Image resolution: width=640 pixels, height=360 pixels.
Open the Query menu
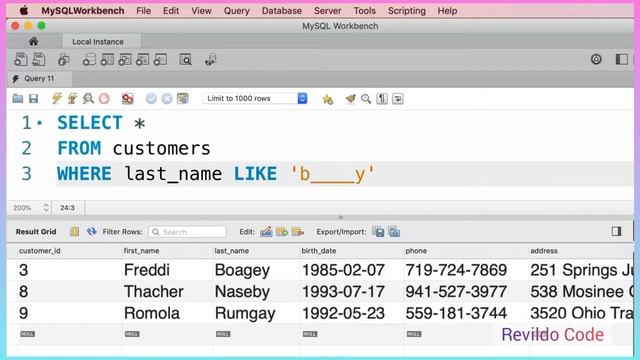[x=236, y=11]
